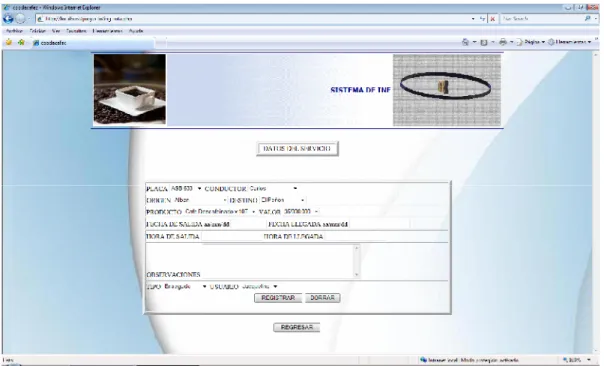This screenshot has height=366, width=604.
Task: Click the Feeds icon in the command bar
Action: click(484, 42)
